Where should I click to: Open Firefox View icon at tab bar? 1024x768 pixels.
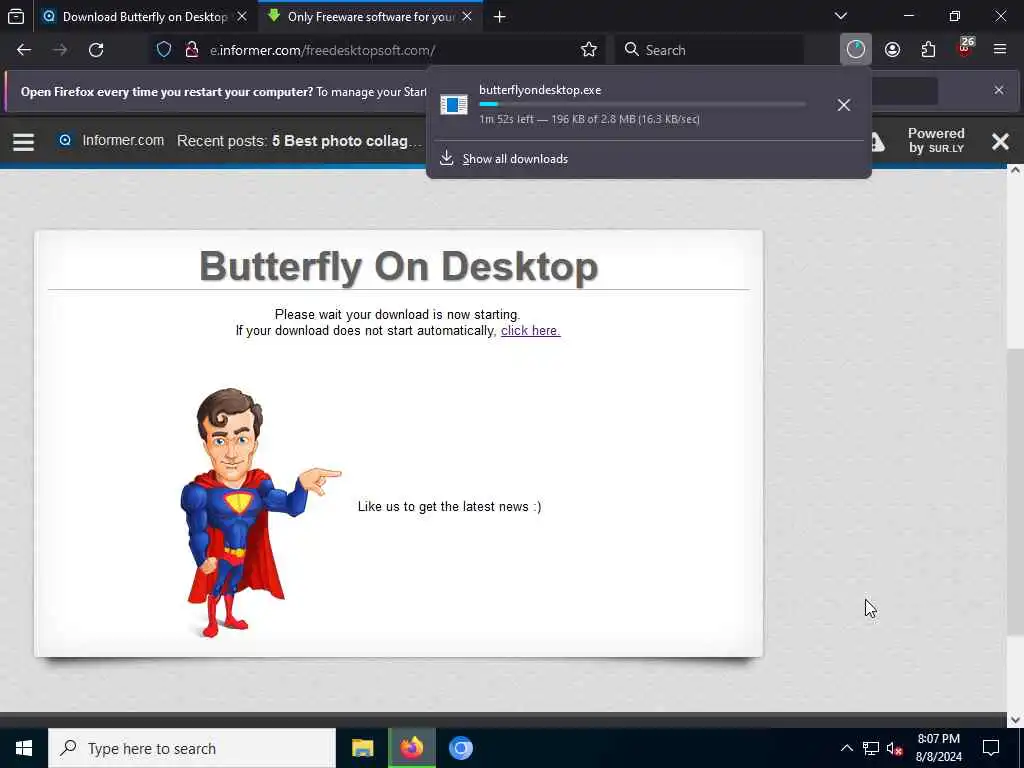(16, 16)
